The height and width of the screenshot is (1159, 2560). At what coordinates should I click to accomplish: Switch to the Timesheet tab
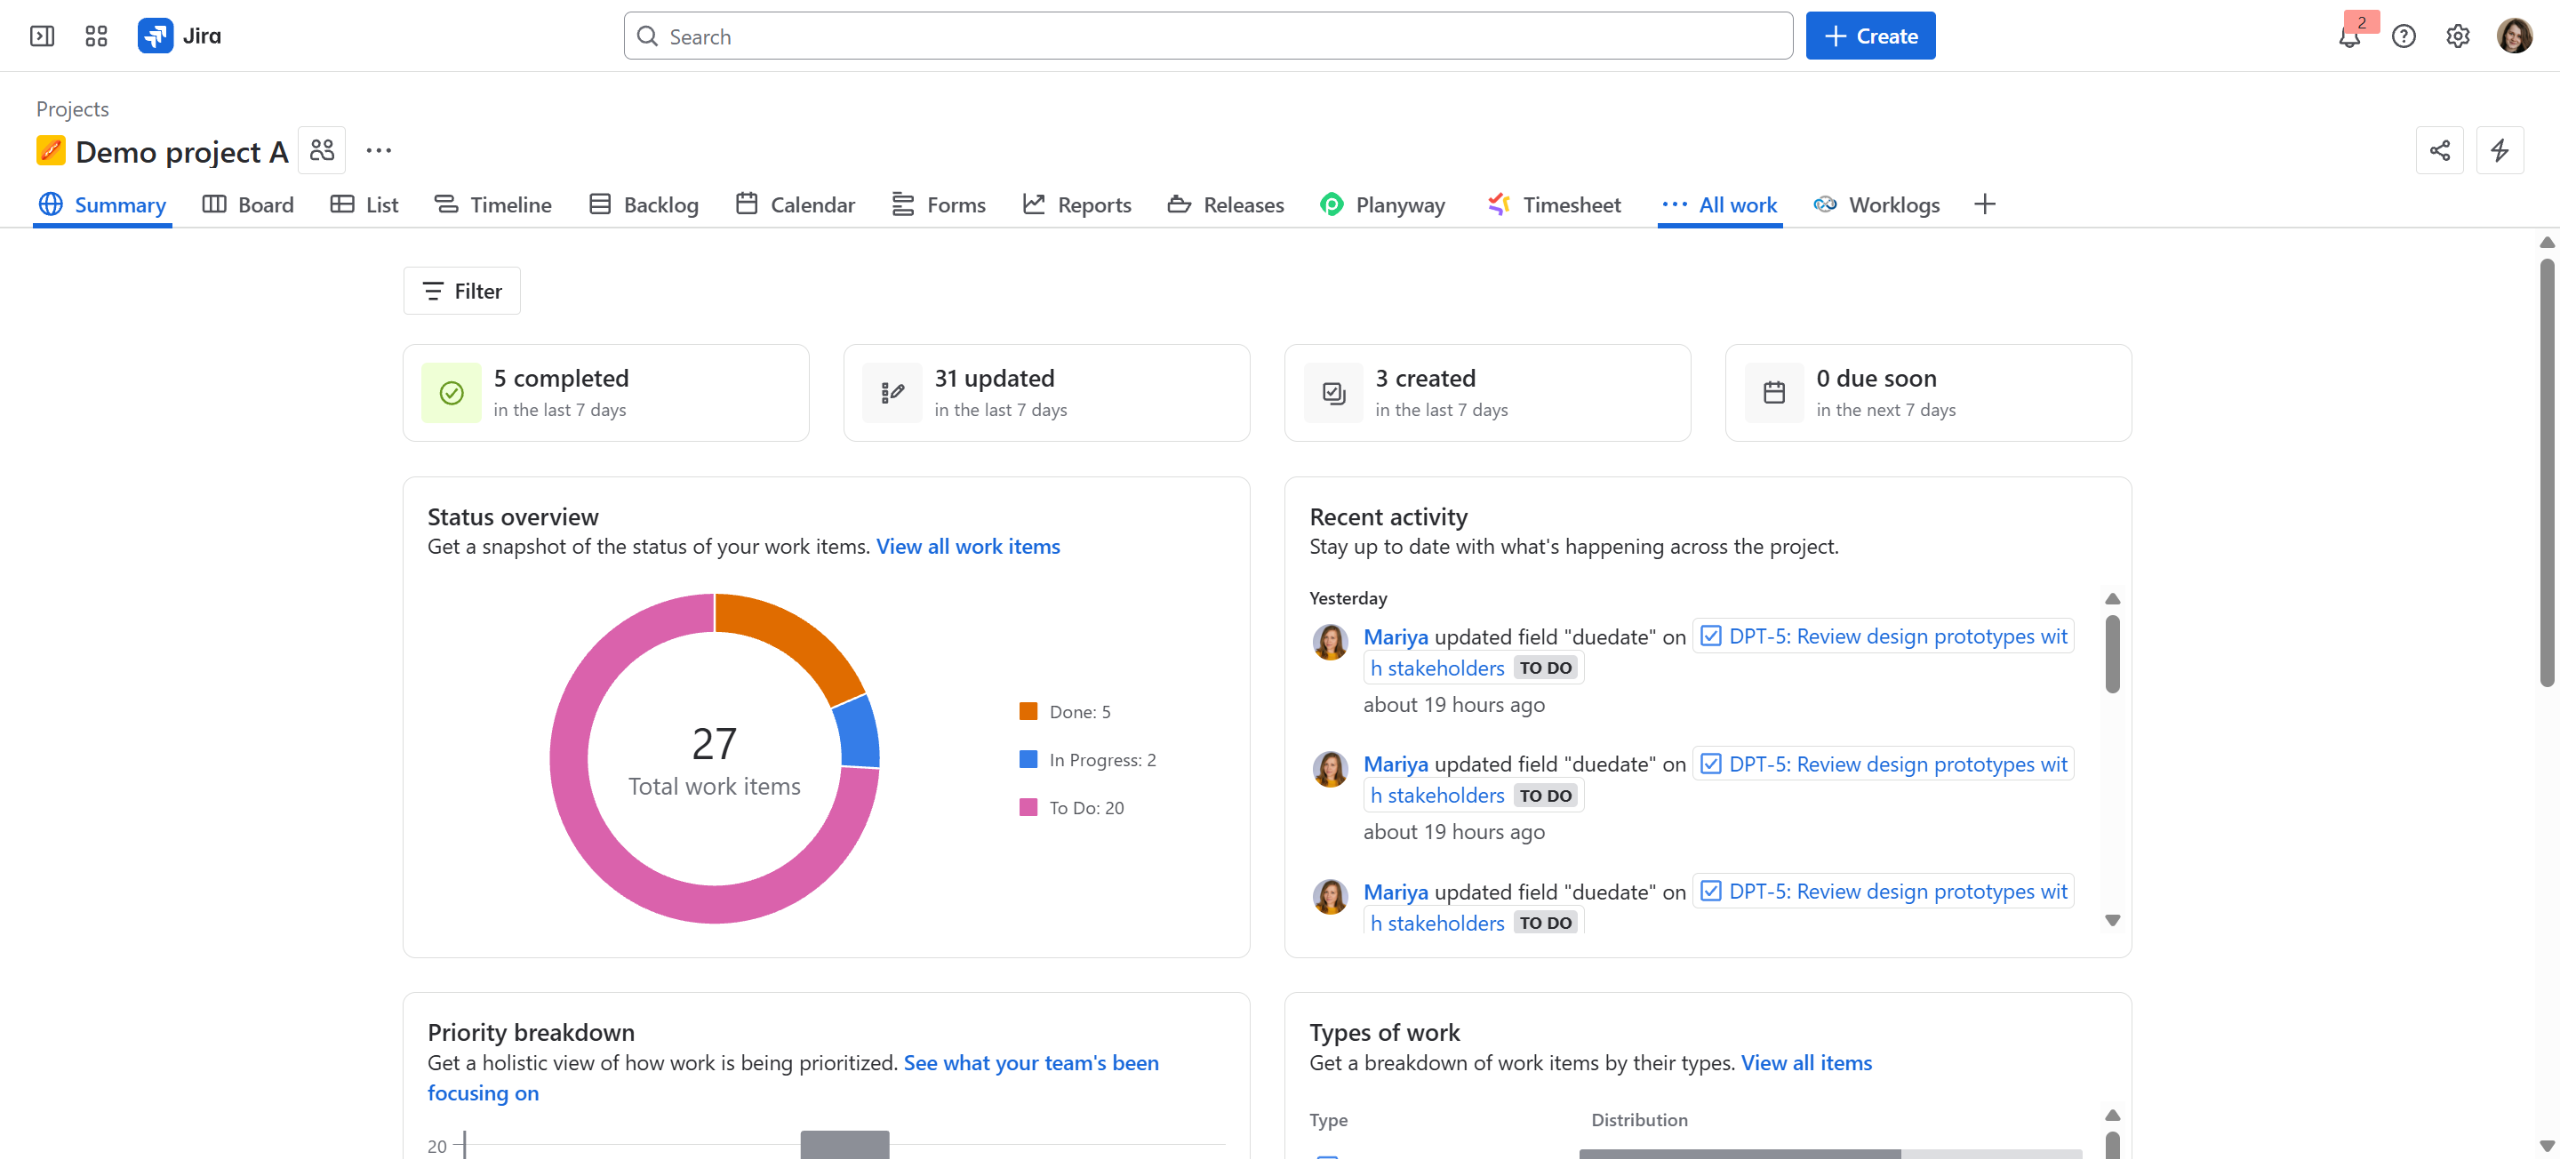(x=1553, y=204)
